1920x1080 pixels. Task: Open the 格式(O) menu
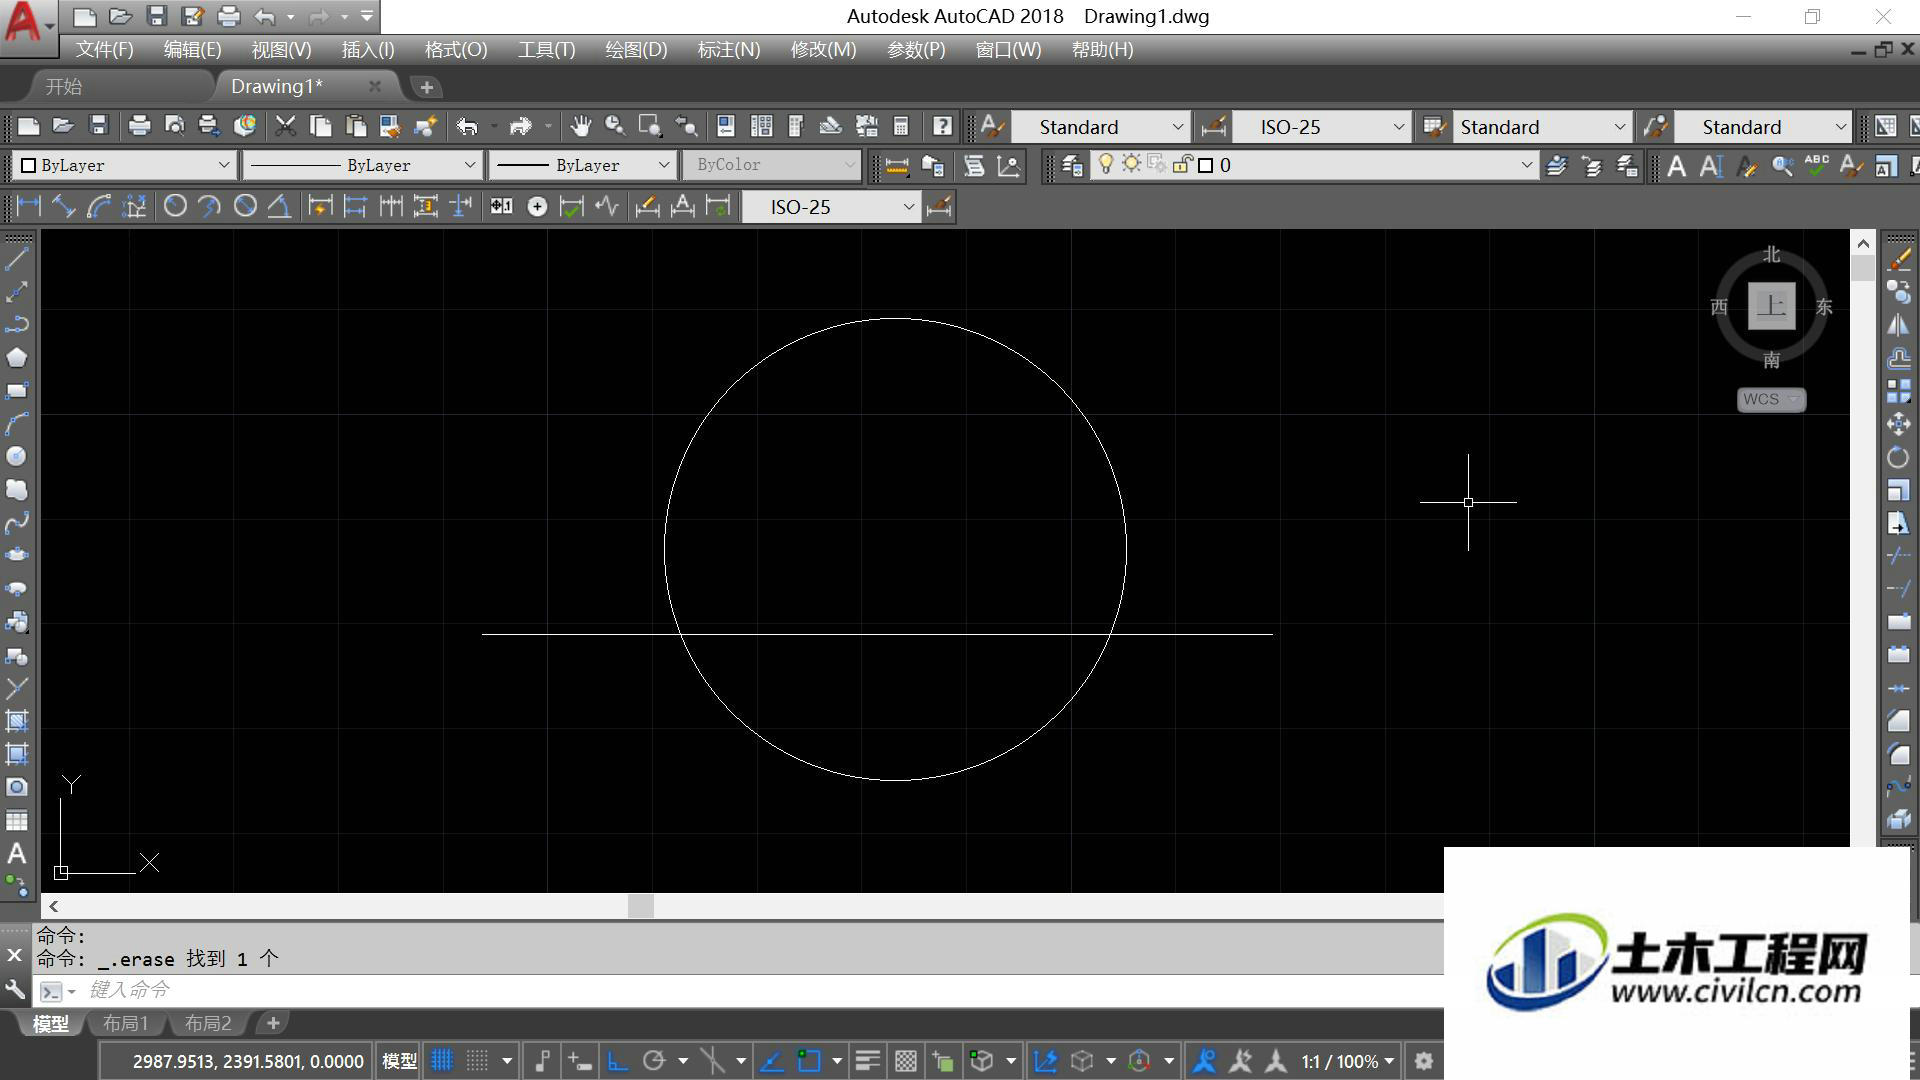pyautogui.click(x=456, y=50)
